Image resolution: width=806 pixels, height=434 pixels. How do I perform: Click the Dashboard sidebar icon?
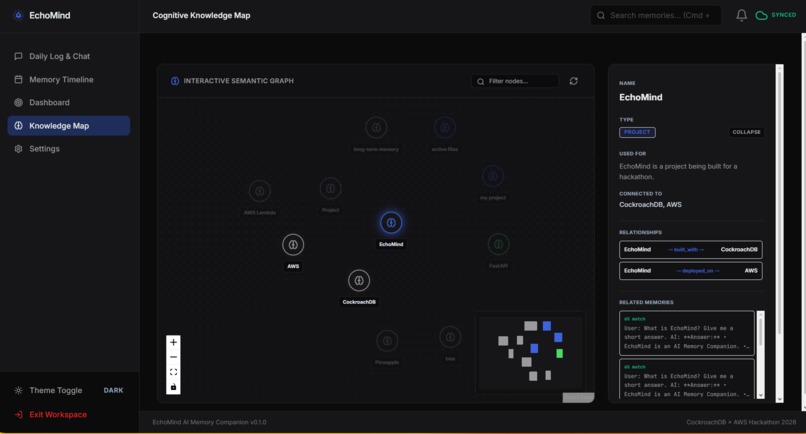(19, 102)
